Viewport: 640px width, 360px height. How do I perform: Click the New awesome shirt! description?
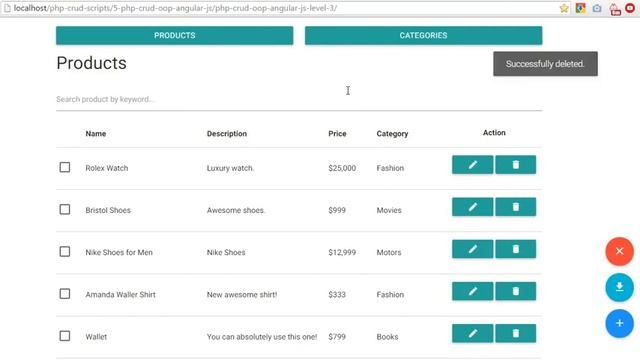pos(242,295)
